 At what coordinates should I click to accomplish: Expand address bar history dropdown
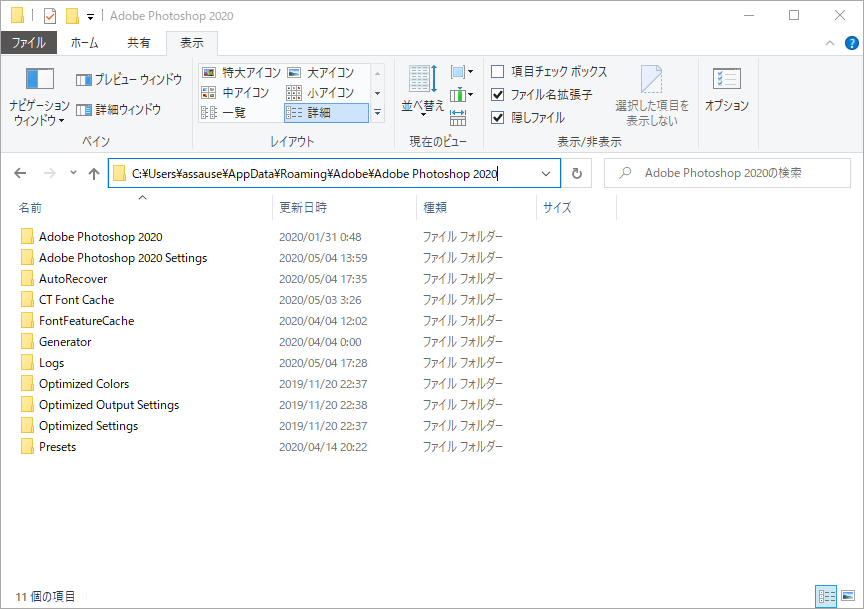pyautogui.click(x=546, y=174)
